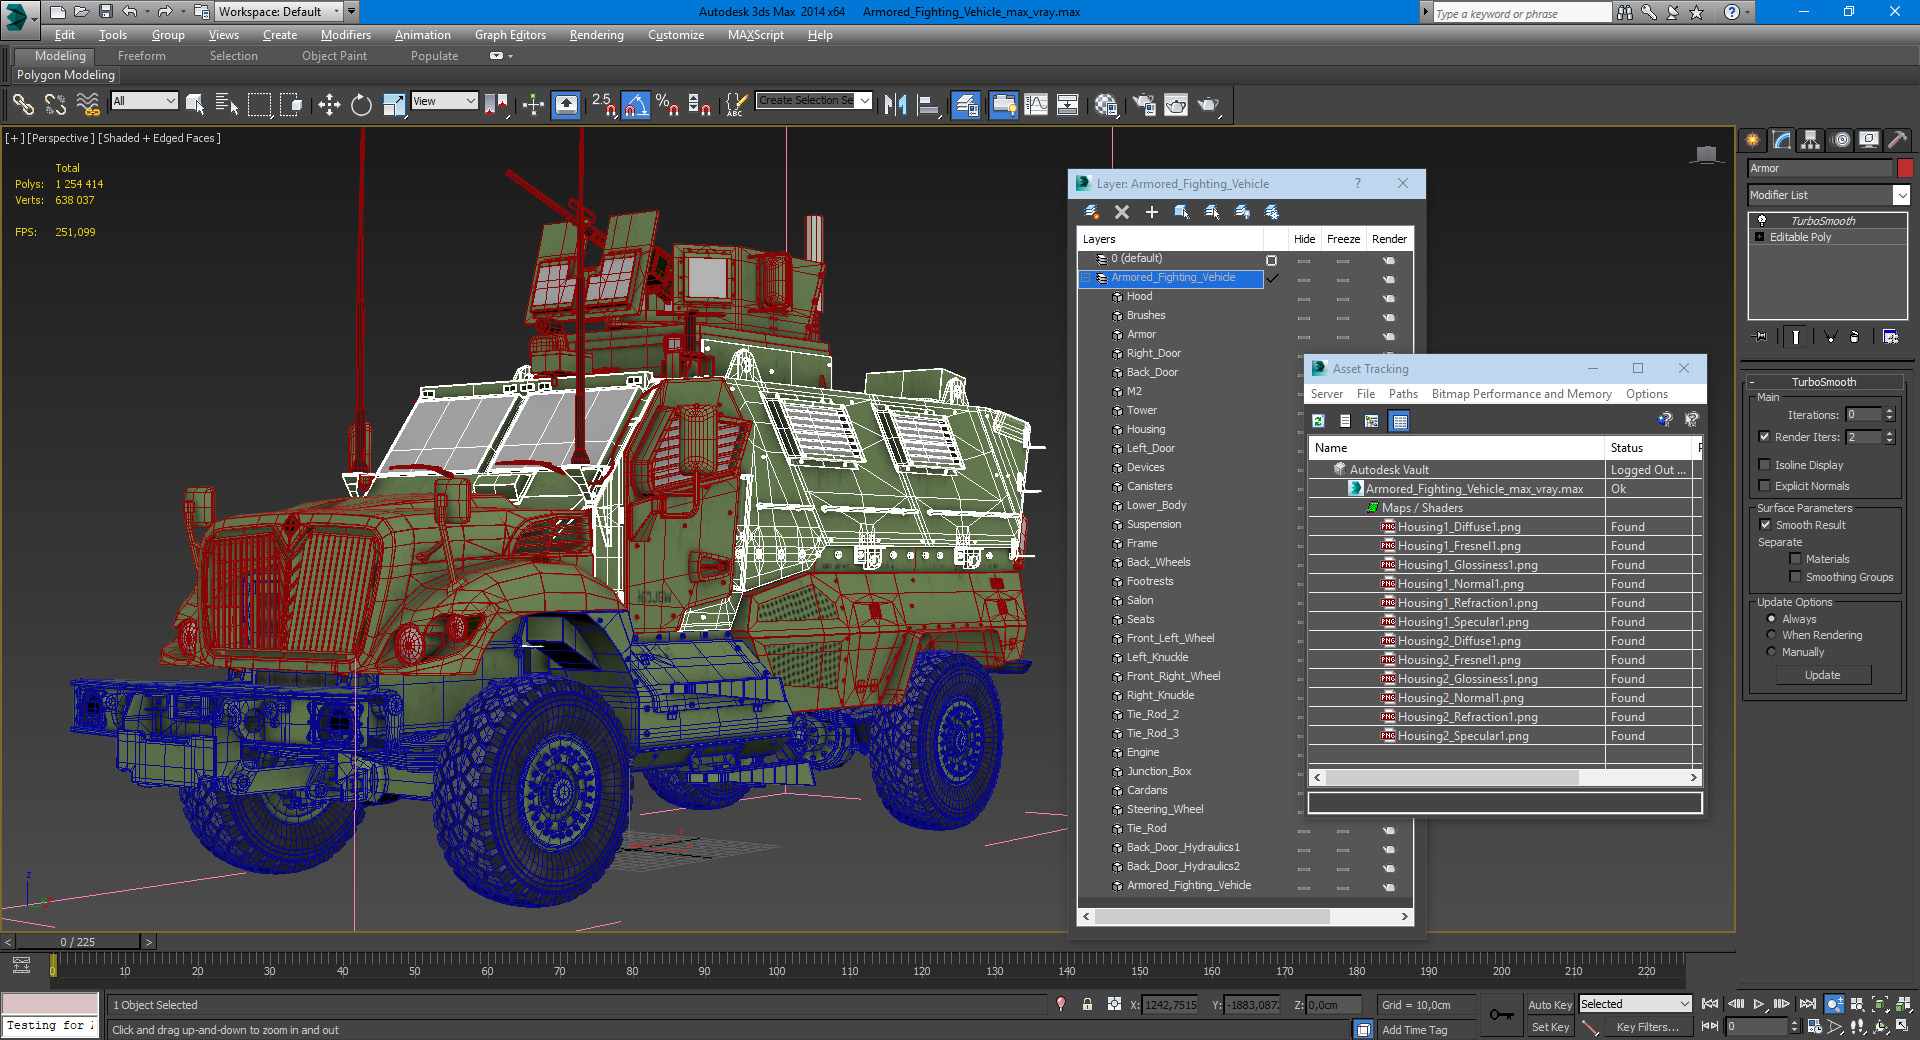This screenshot has height=1040, width=1920.
Task: Pin the modifier stack
Action: pos(1761,337)
